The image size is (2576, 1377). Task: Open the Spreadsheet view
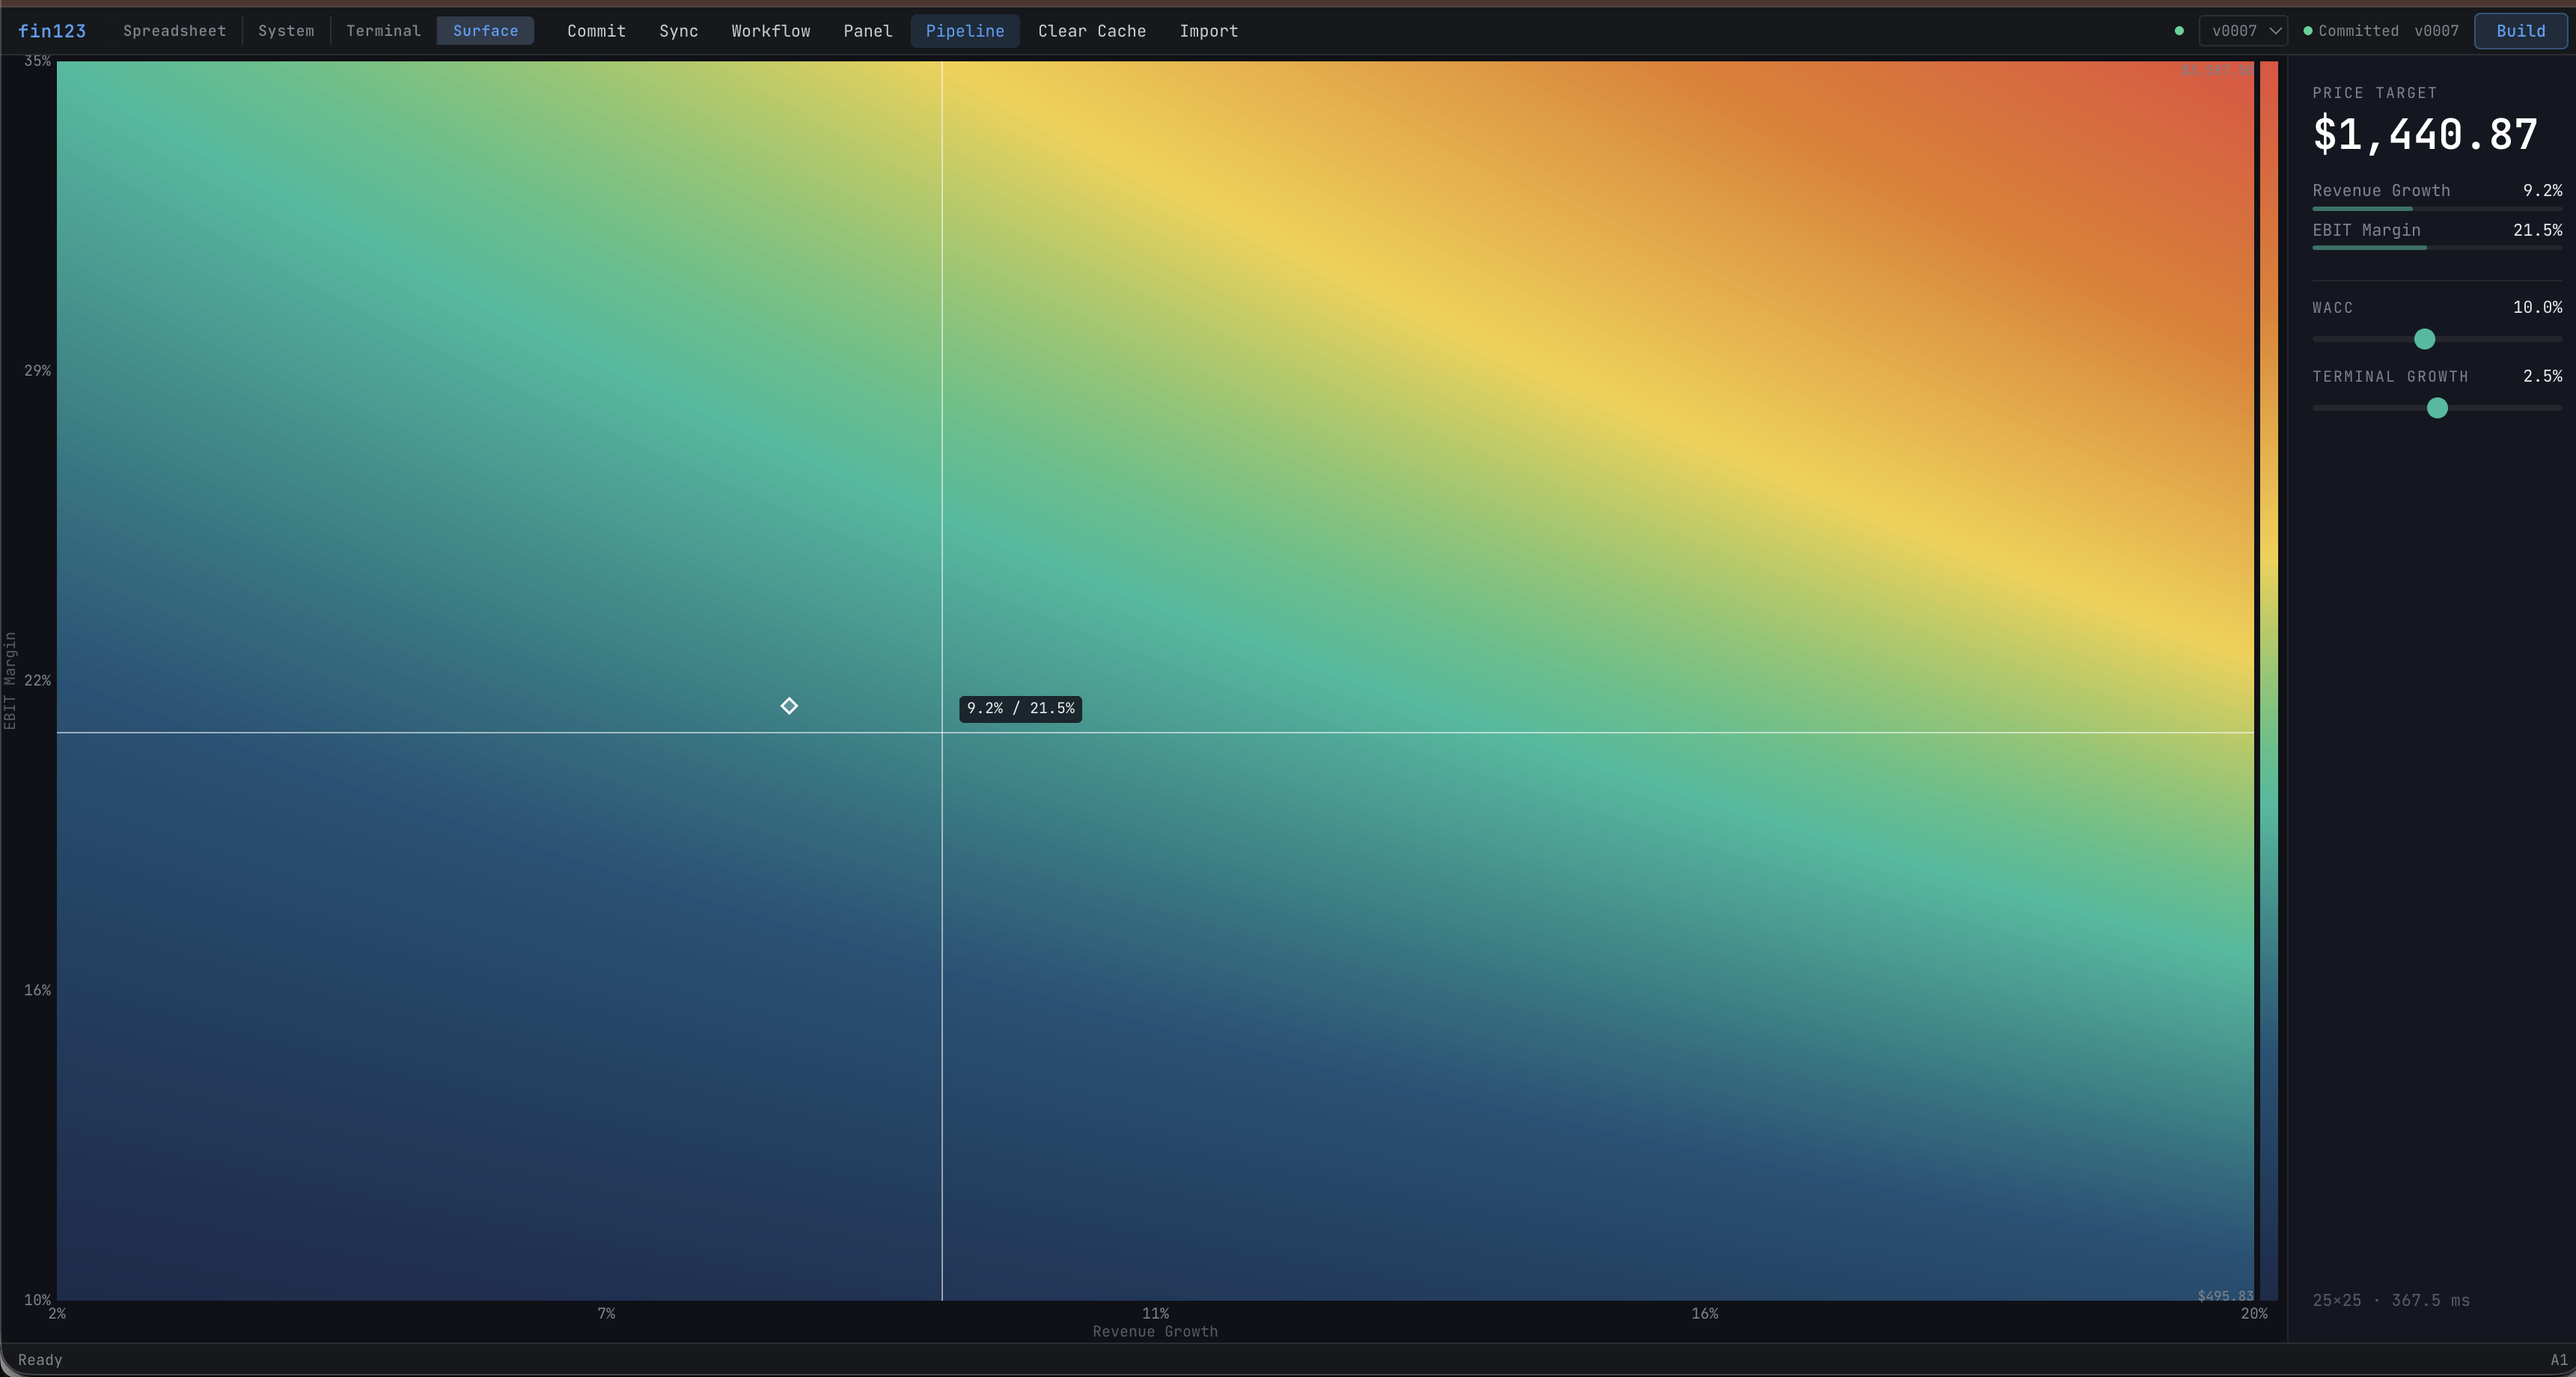pos(174,30)
